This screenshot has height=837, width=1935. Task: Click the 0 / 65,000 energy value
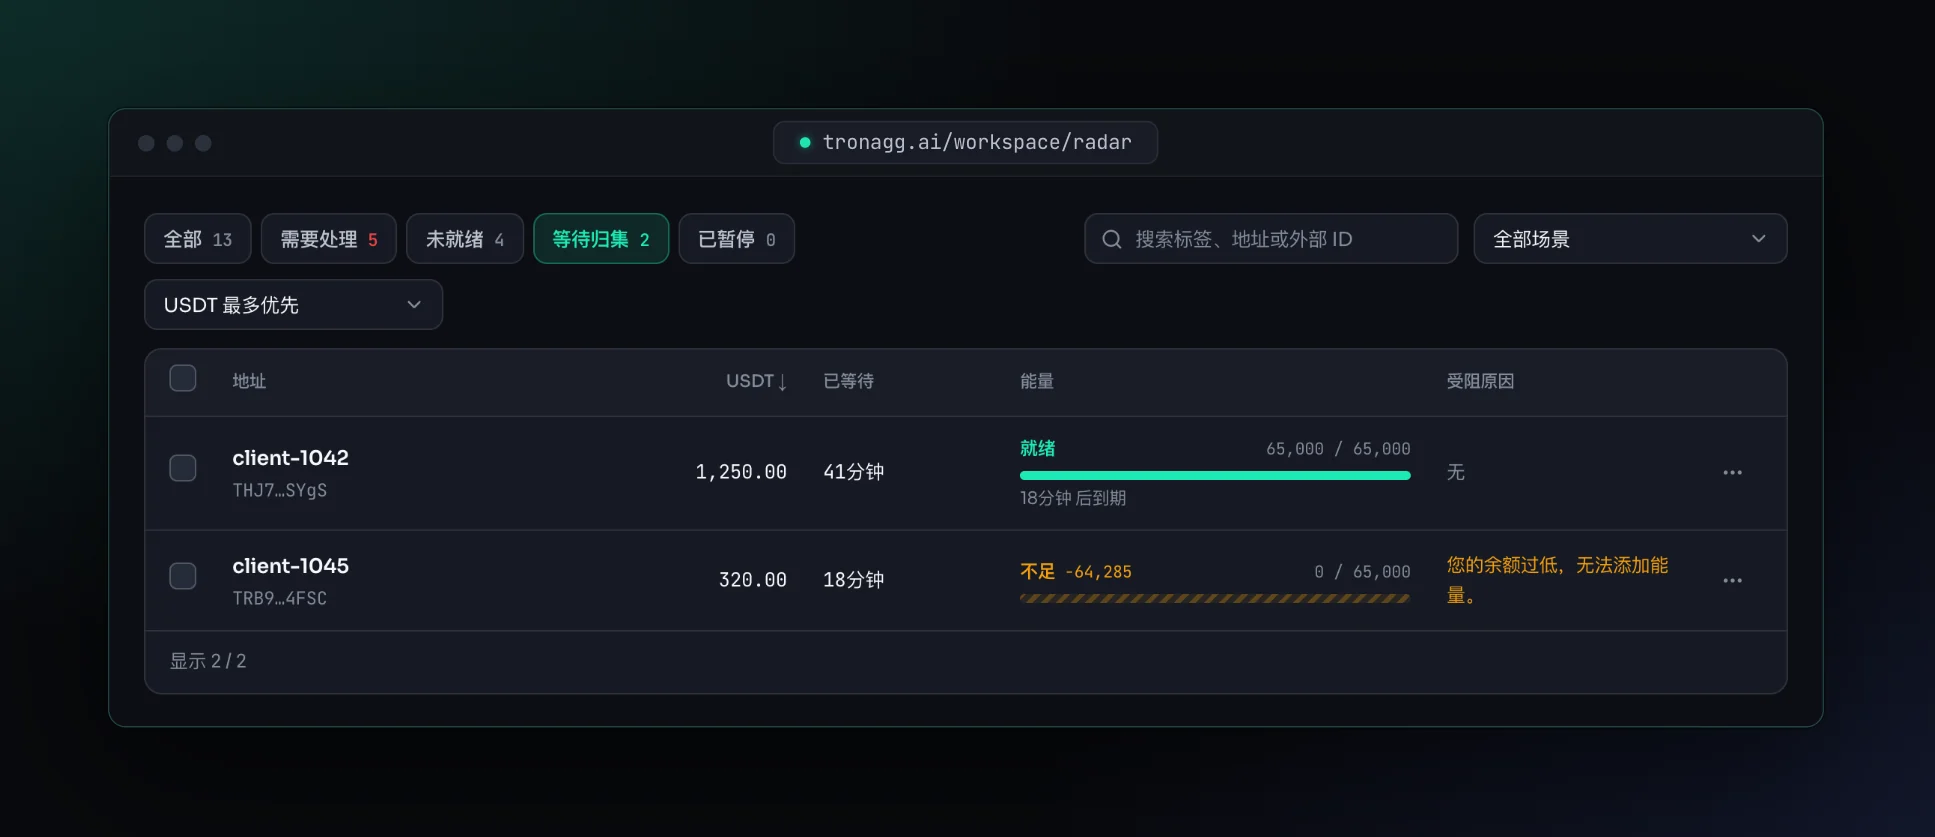coord(1362,572)
